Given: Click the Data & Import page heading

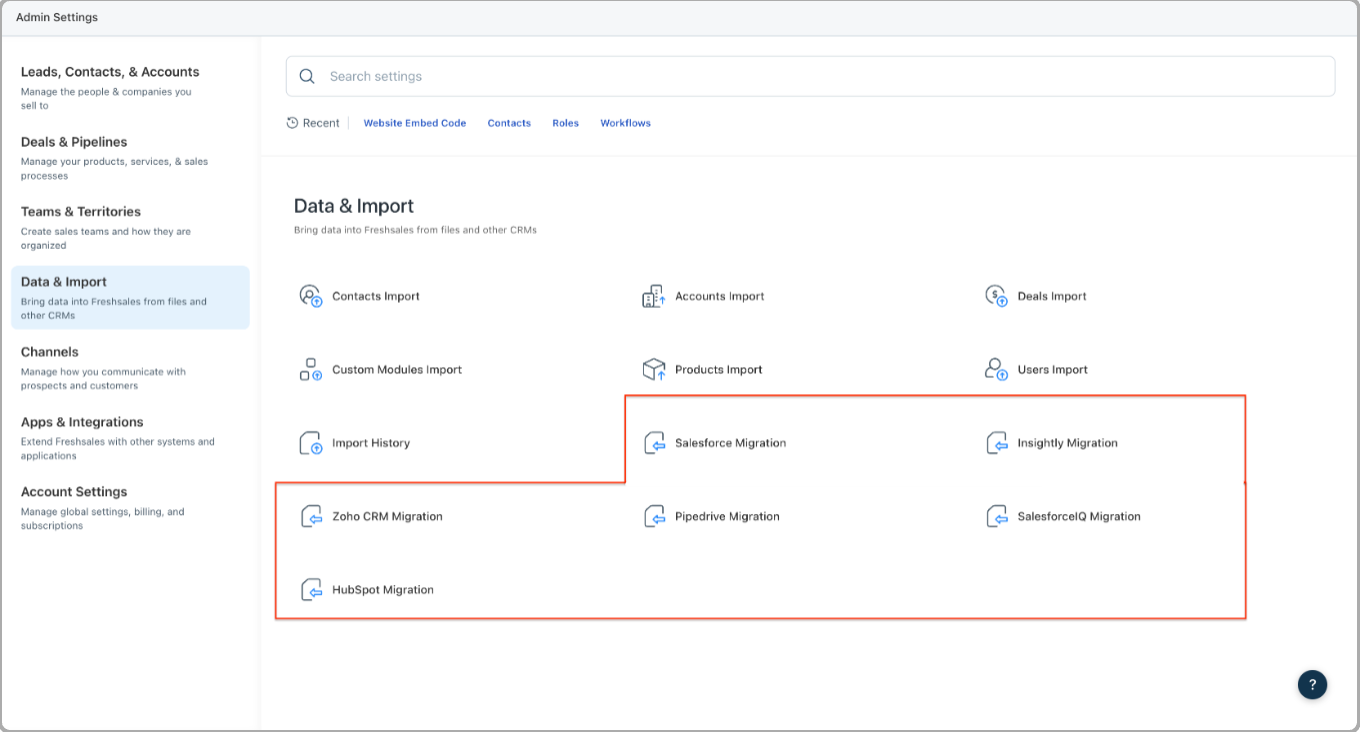Looking at the screenshot, I should tap(354, 206).
